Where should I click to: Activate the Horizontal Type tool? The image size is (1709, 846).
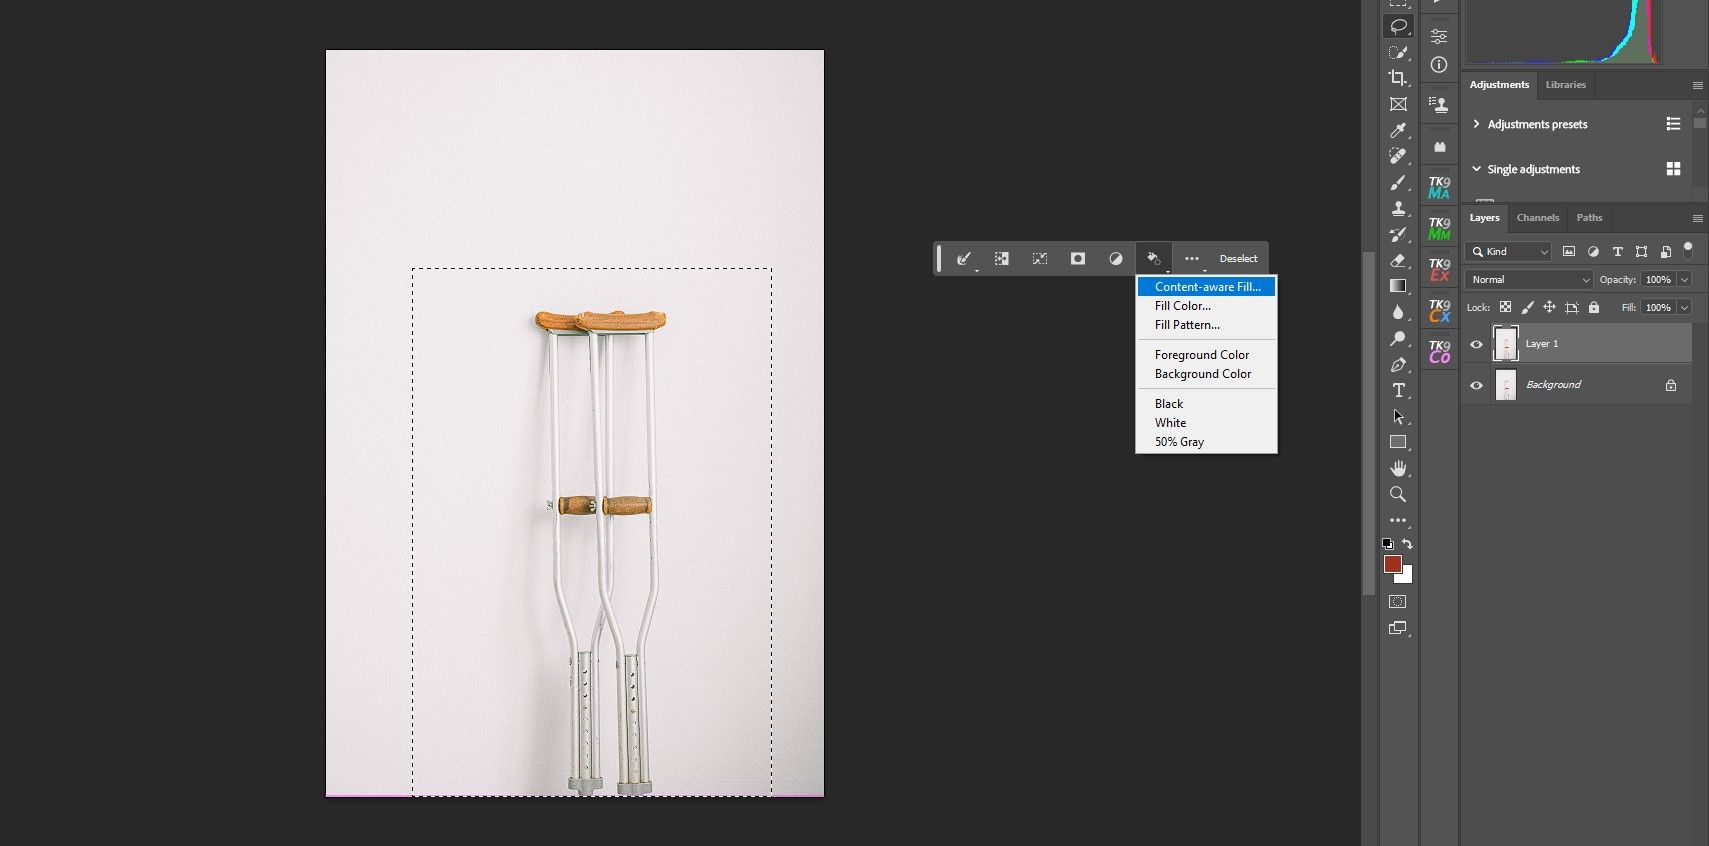[1397, 390]
